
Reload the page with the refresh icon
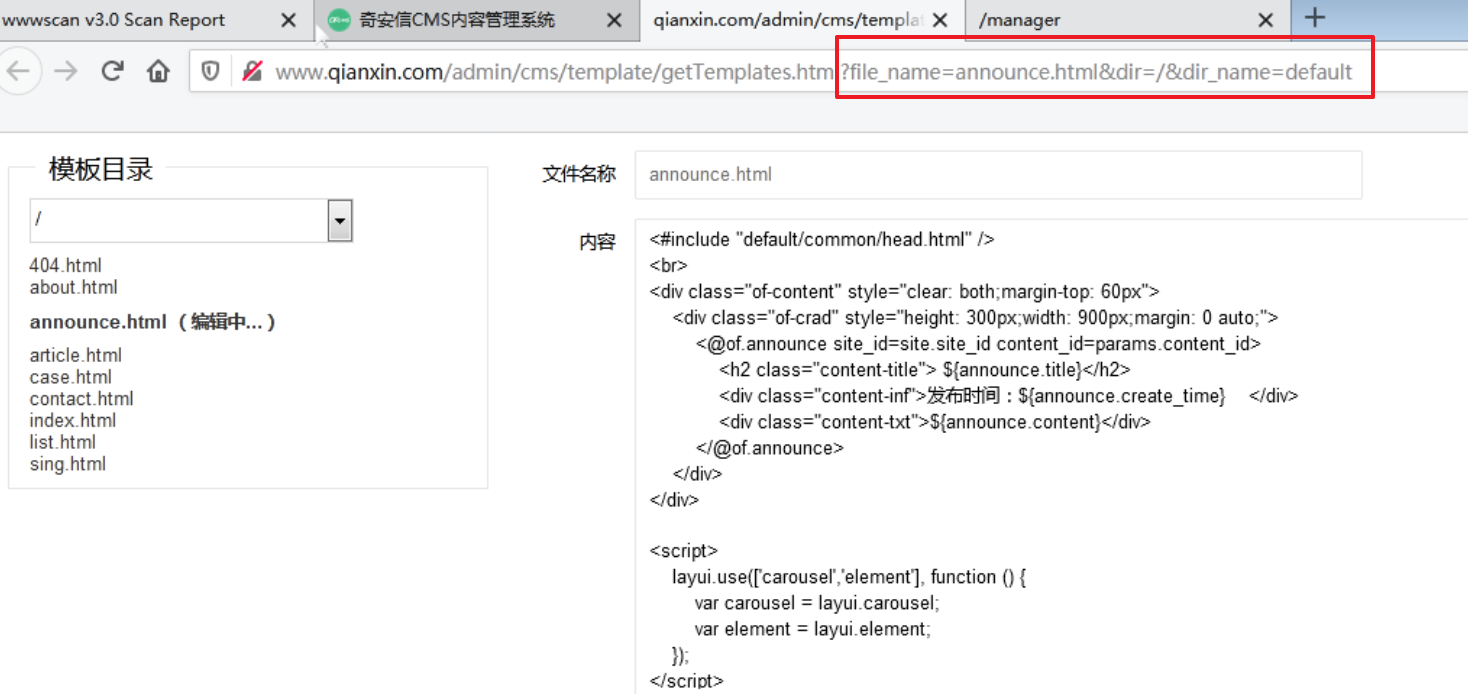tap(112, 71)
